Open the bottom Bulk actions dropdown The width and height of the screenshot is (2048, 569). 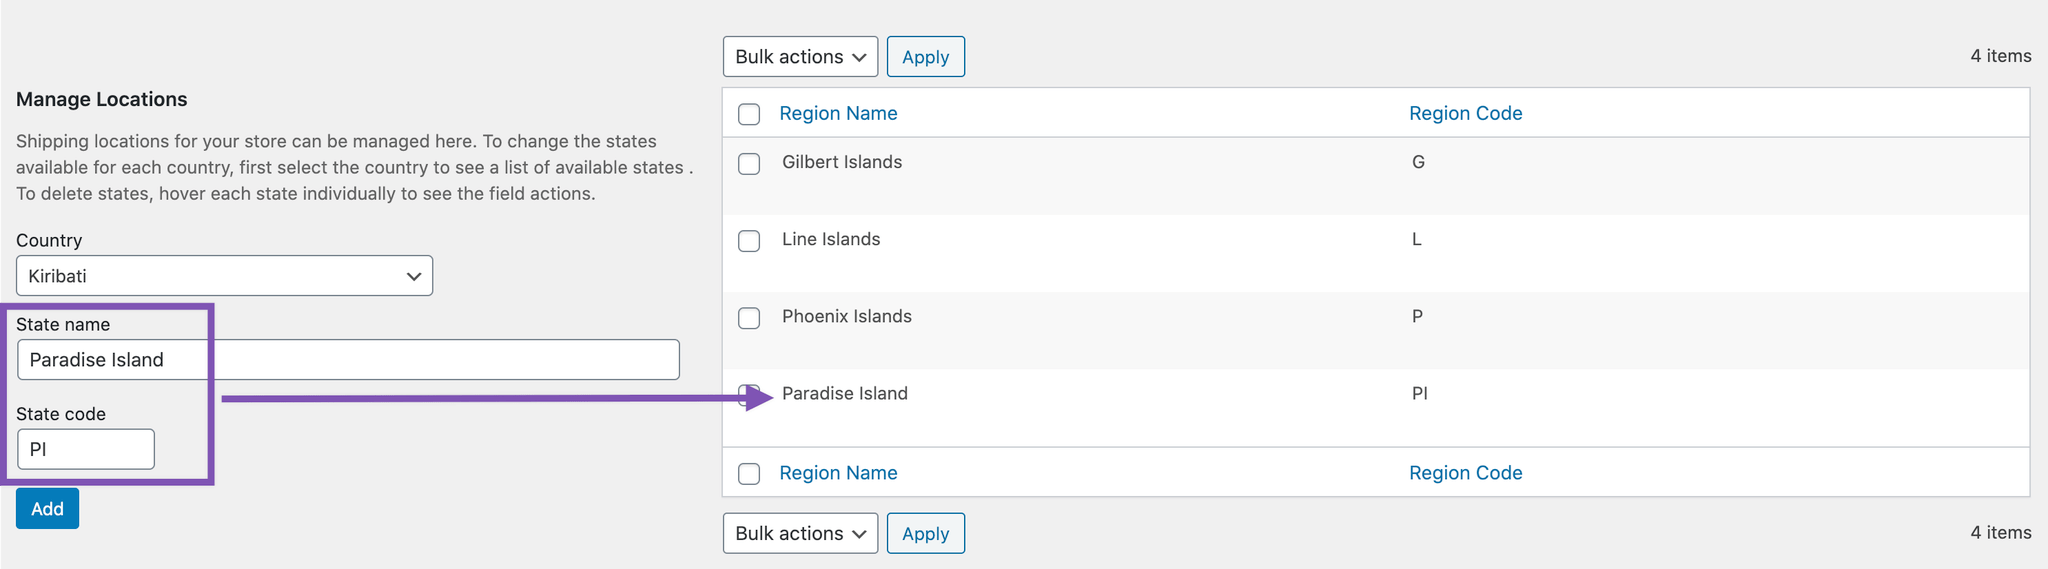tap(800, 533)
